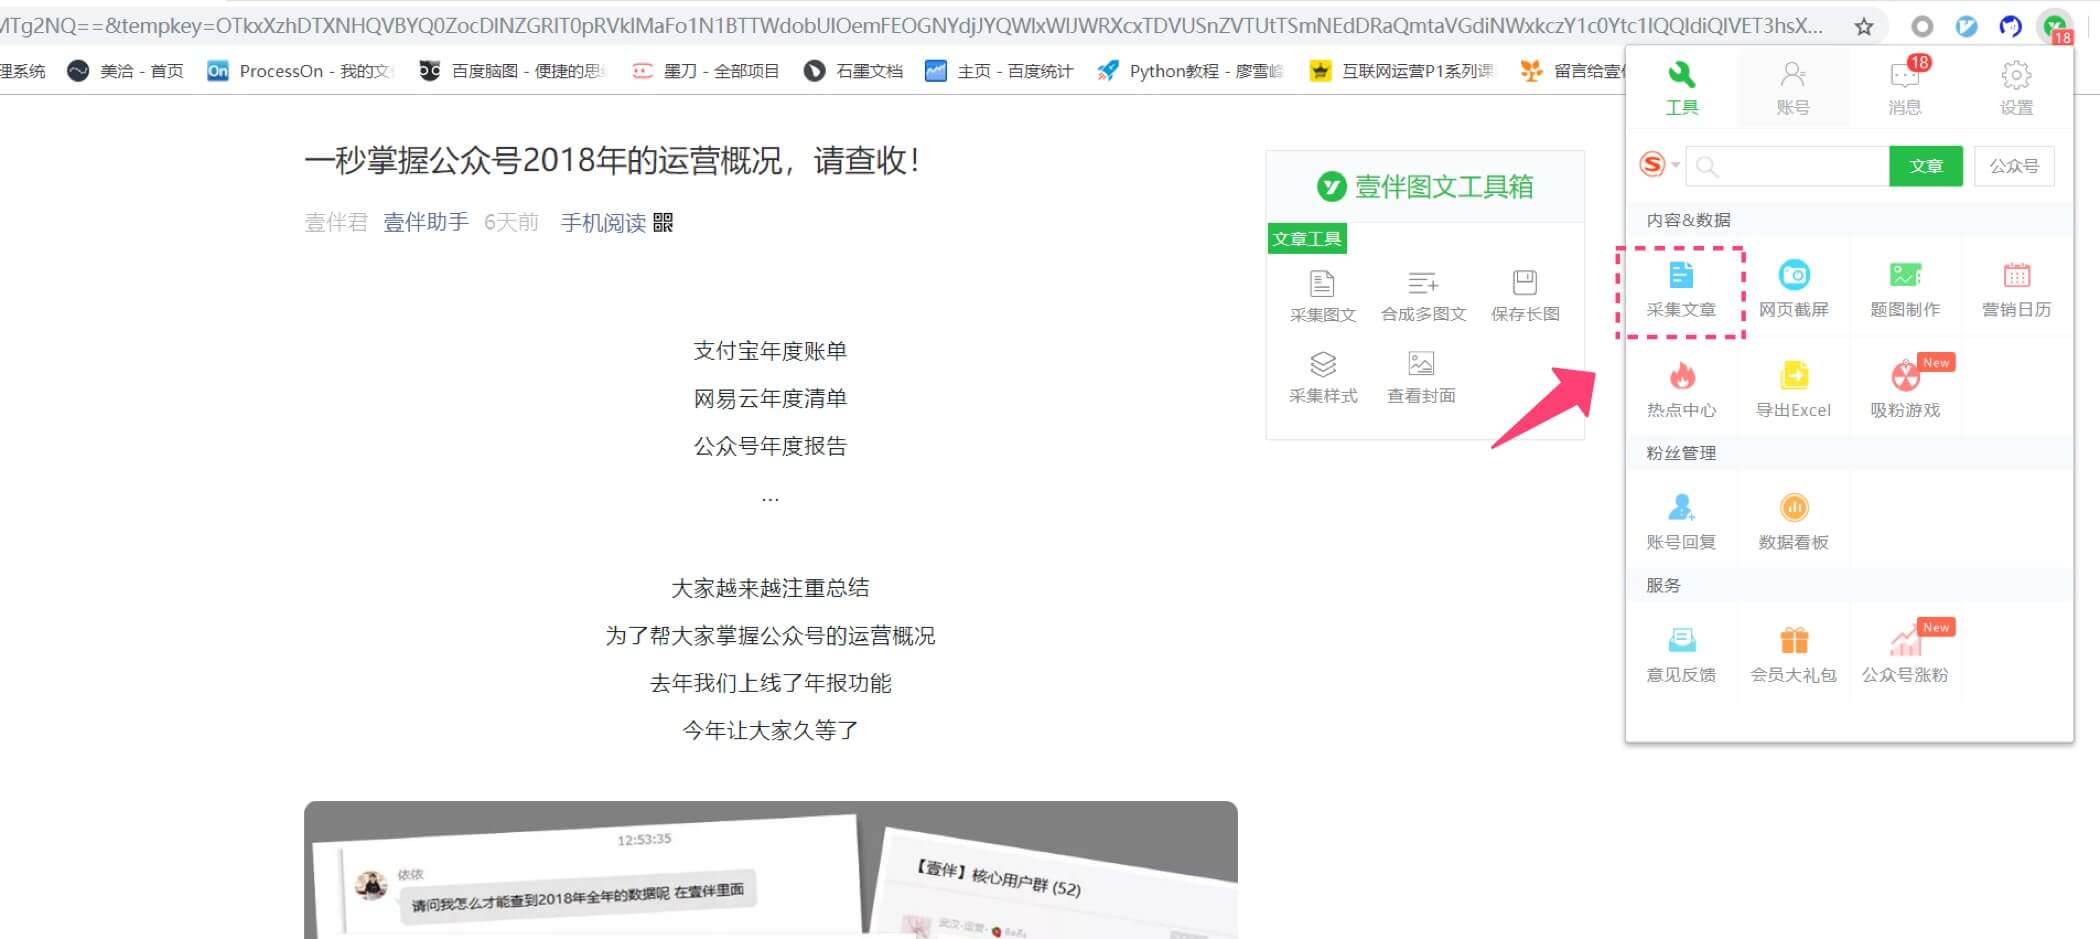Image resolution: width=2100 pixels, height=939 pixels.
Task: Select 保存长图 in the article toolbox
Action: point(1525,297)
